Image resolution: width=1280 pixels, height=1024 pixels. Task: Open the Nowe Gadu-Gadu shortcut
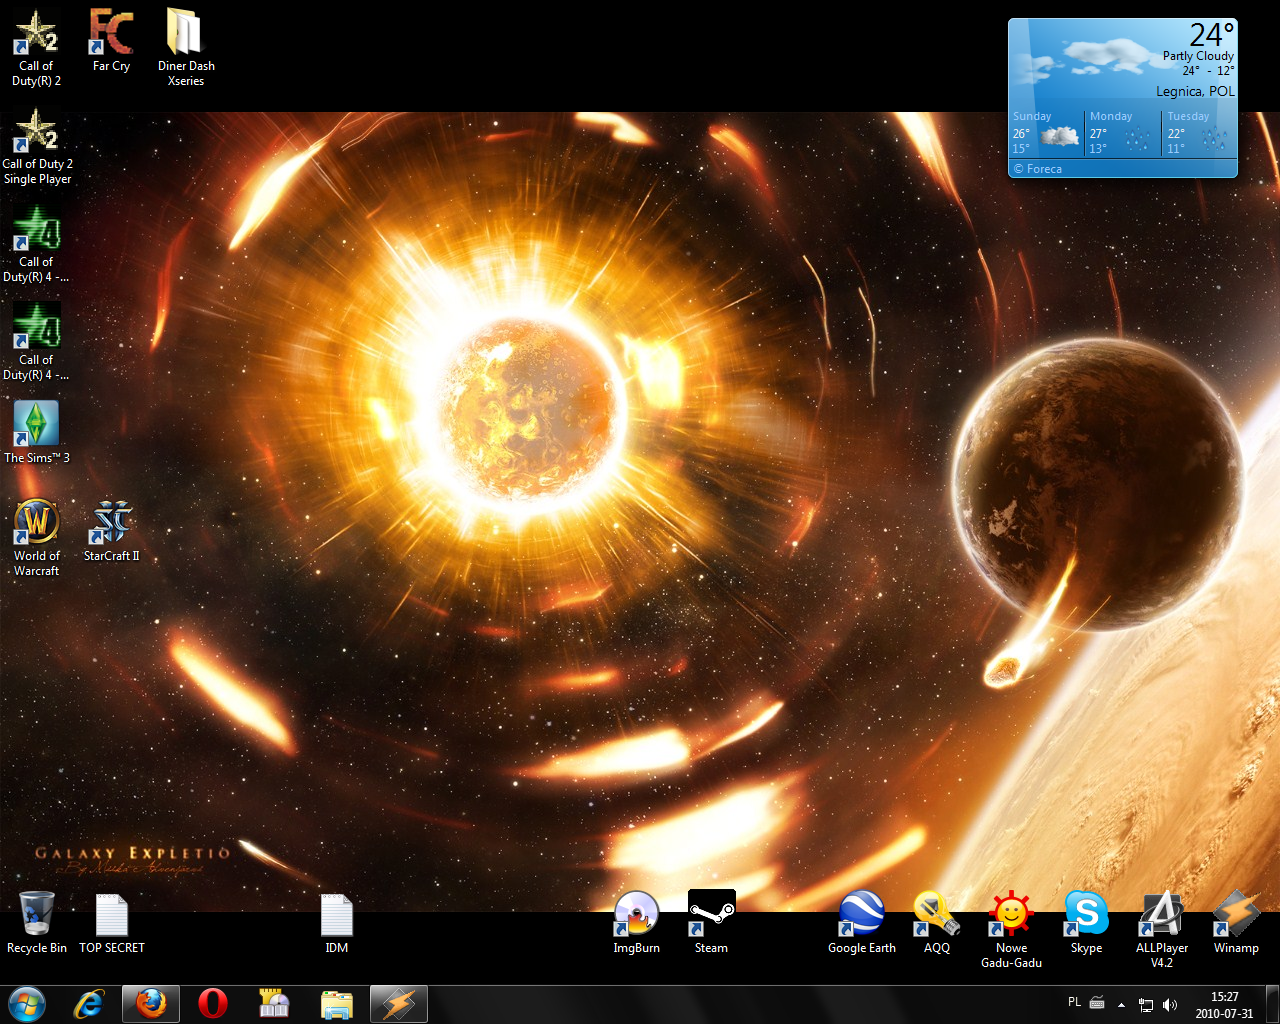pos(1011,929)
